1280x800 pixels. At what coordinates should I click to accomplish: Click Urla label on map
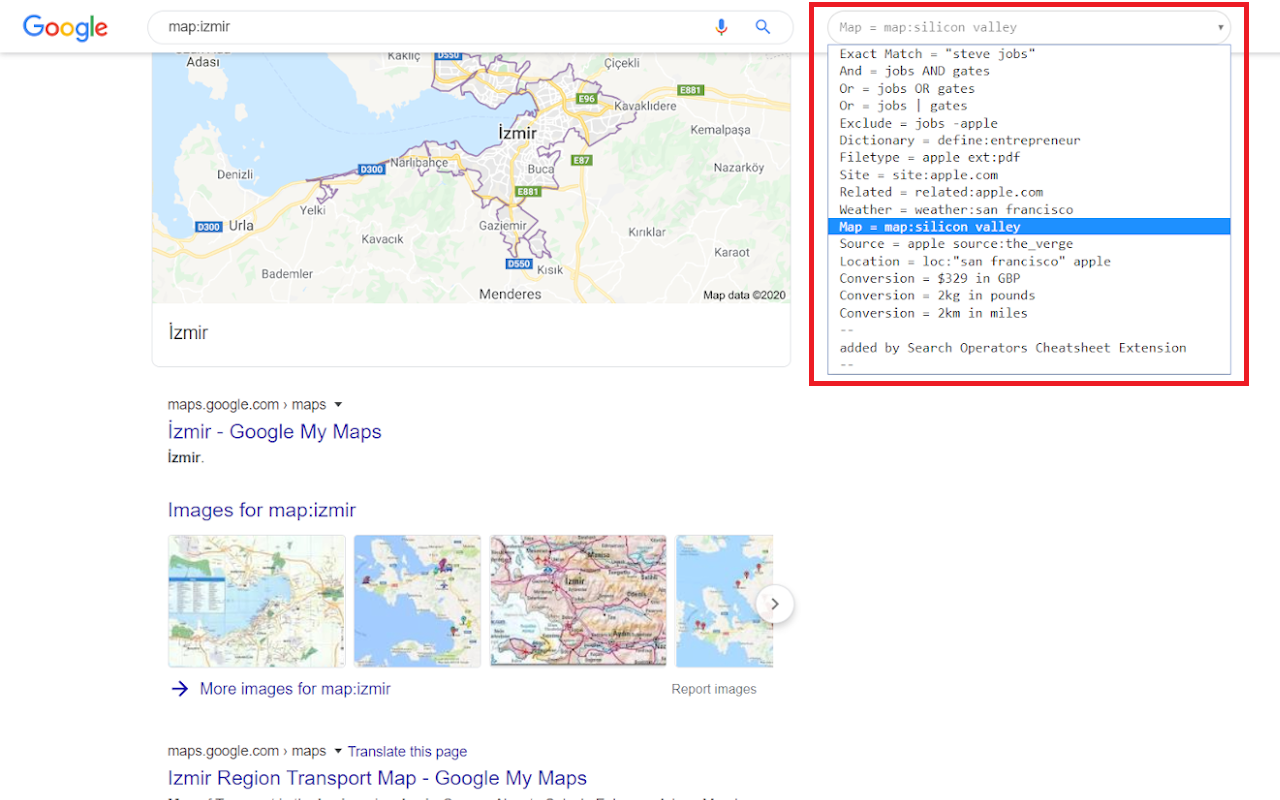[241, 225]
